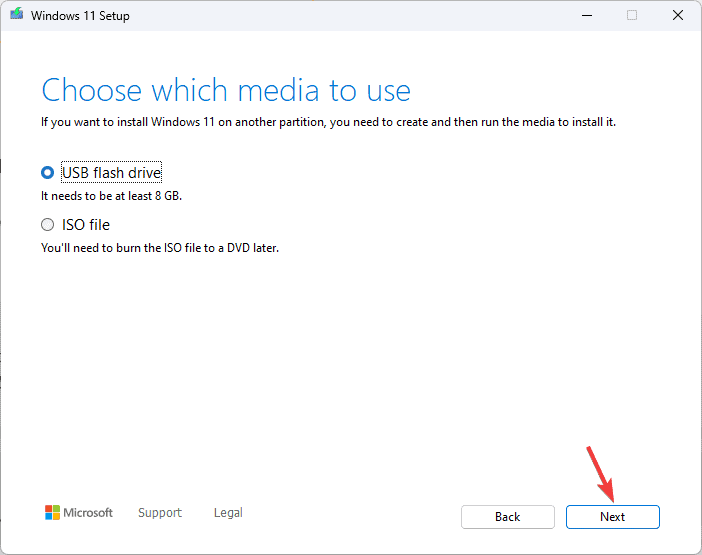Click 'It needs to be at least 8 GB.' text
This screenshot has height=555, width=702.
[111, 196]
